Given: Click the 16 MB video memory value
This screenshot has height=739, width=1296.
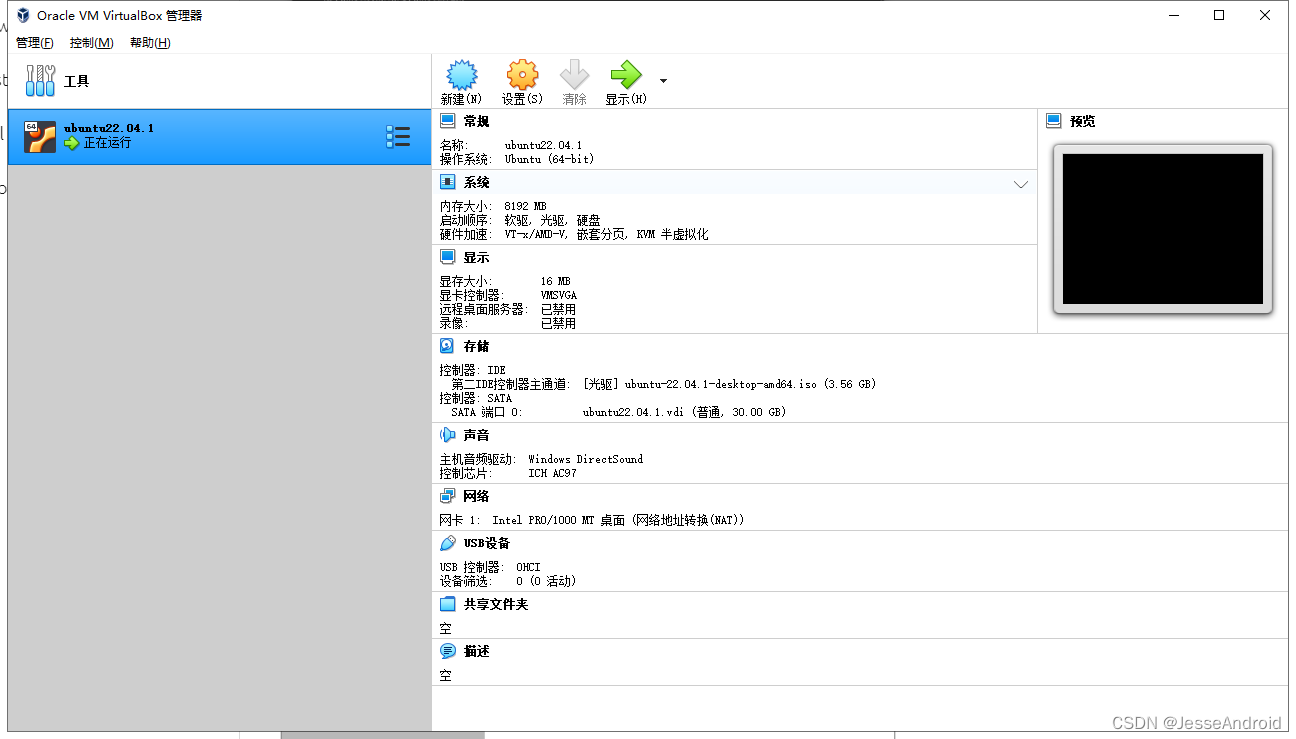Looking at the screenshot, I should (x=555, y=281).
